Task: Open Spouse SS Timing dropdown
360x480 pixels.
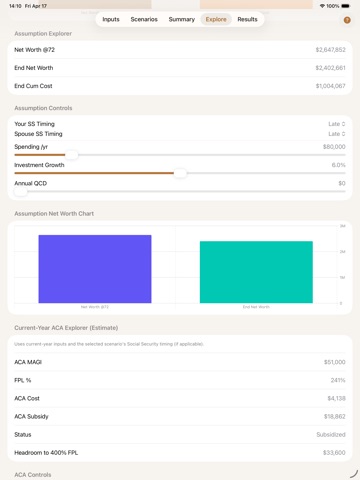Action: (336, 134)
